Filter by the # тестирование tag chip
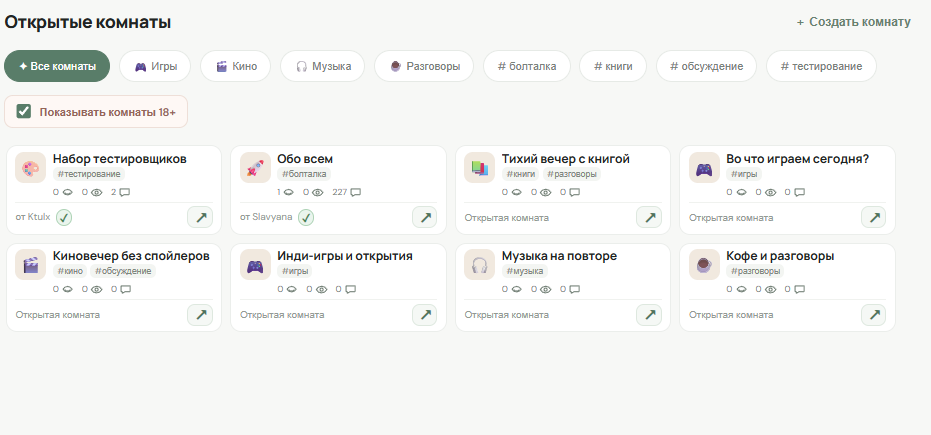 tap(821, 66)
